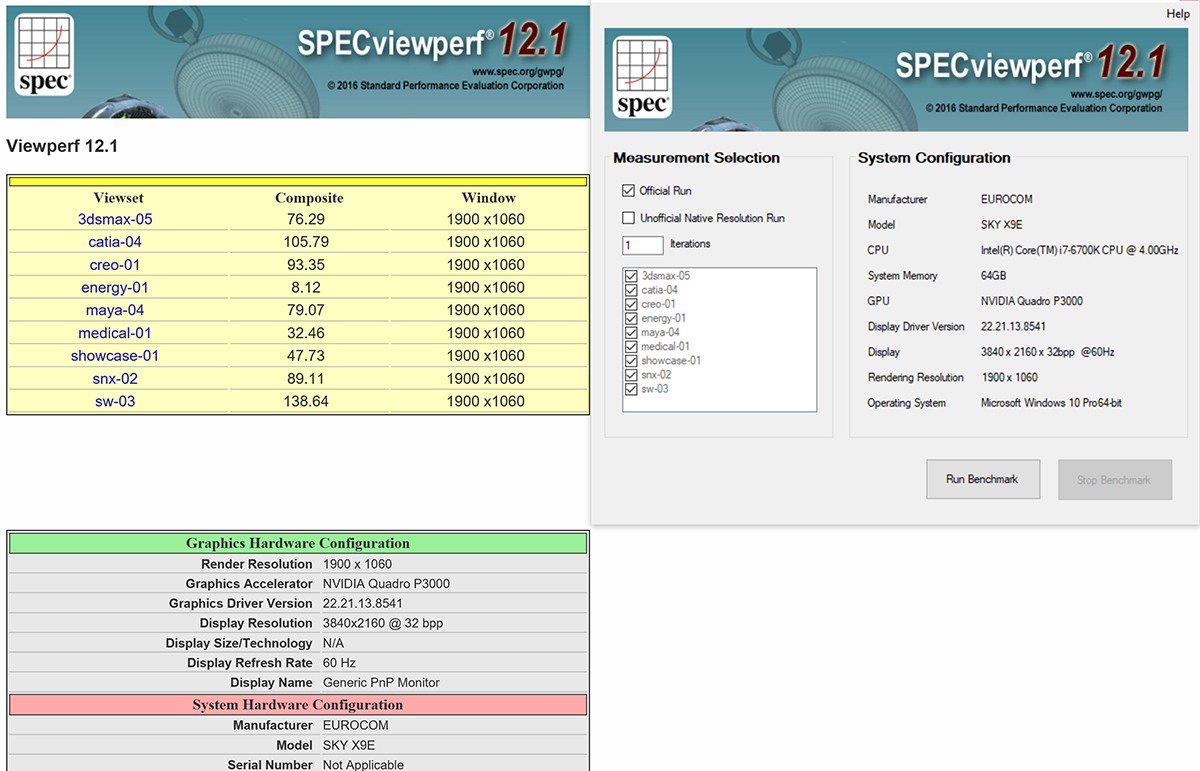Click the snx-02 viewset link

pos(115,379)
